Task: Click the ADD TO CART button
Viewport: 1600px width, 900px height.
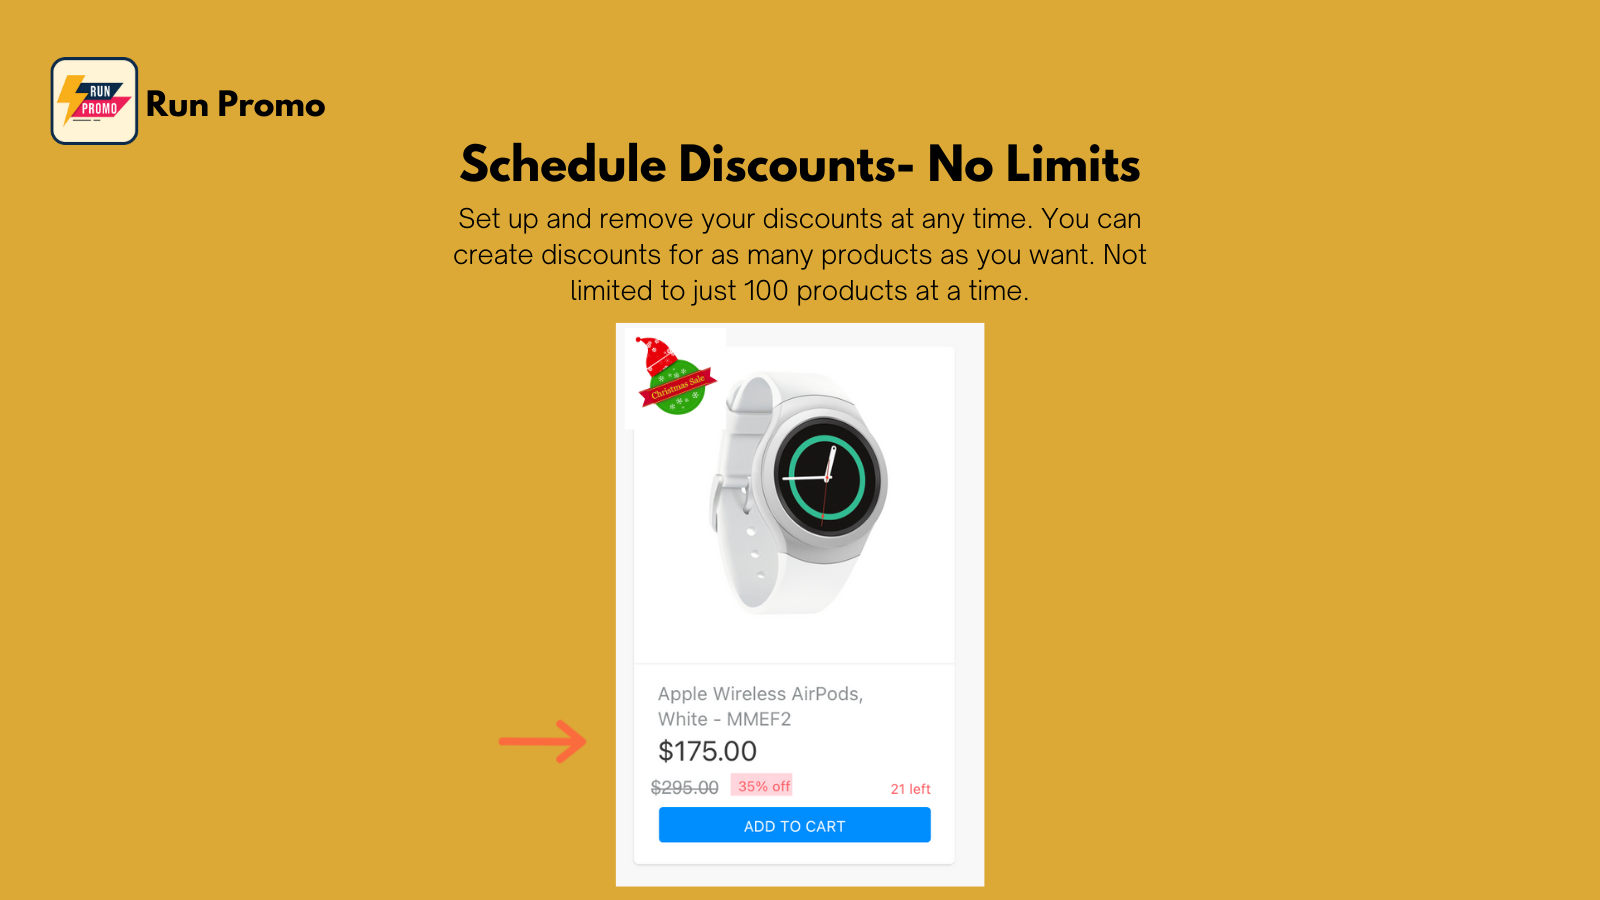Action: pos(793,825)
